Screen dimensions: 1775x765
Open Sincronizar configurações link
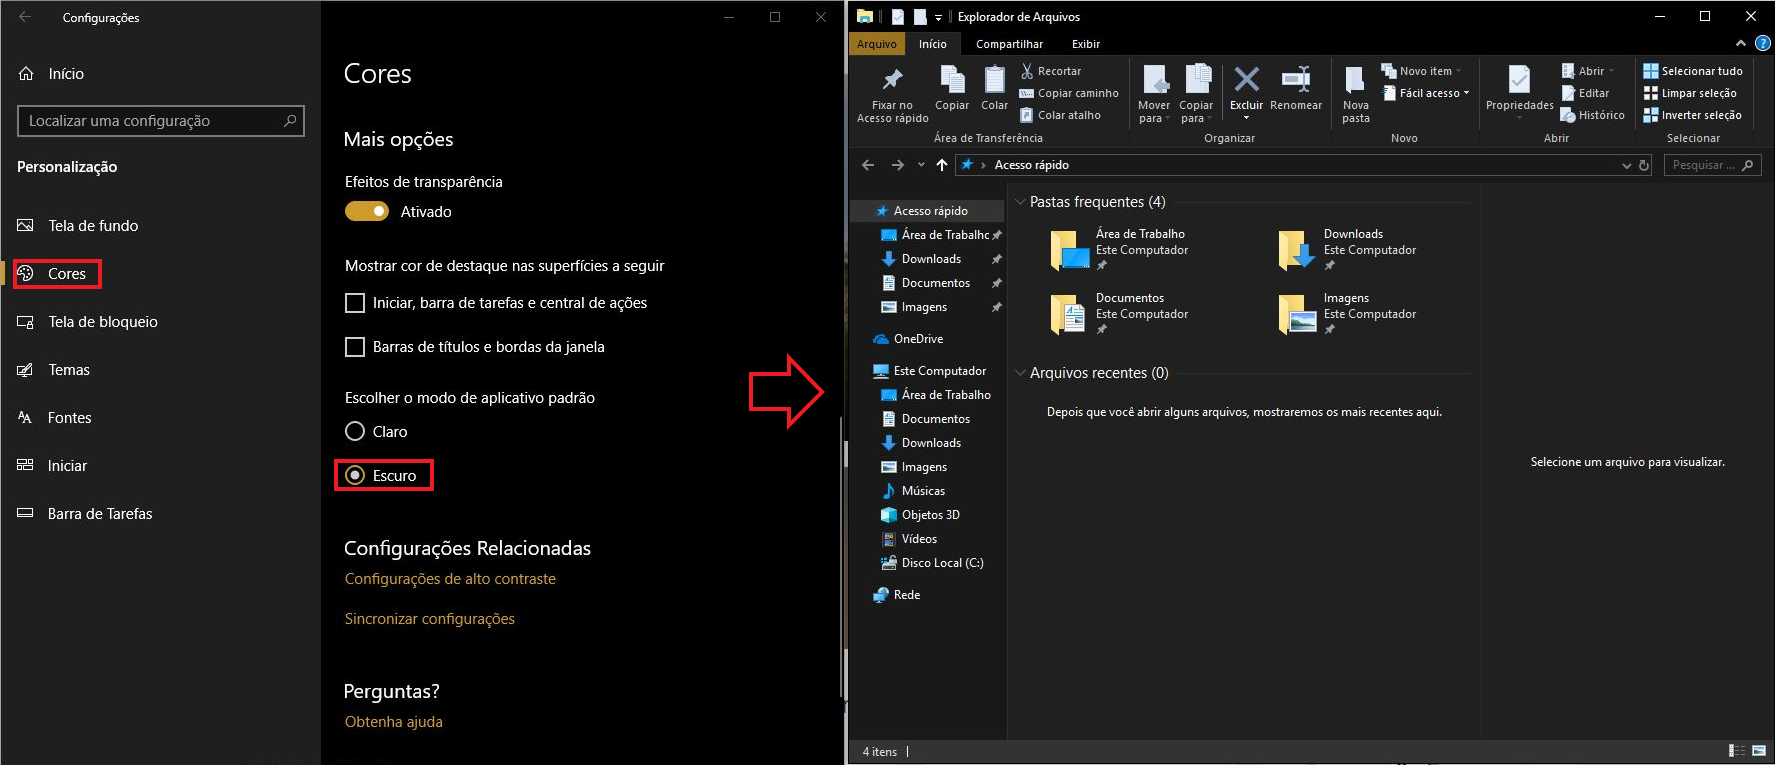[x=430, y=619]
